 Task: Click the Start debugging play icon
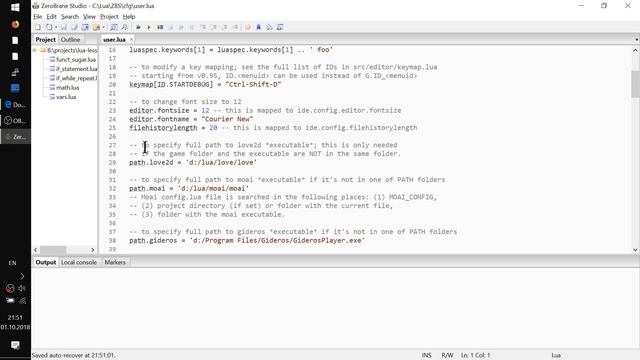(149, 27)
